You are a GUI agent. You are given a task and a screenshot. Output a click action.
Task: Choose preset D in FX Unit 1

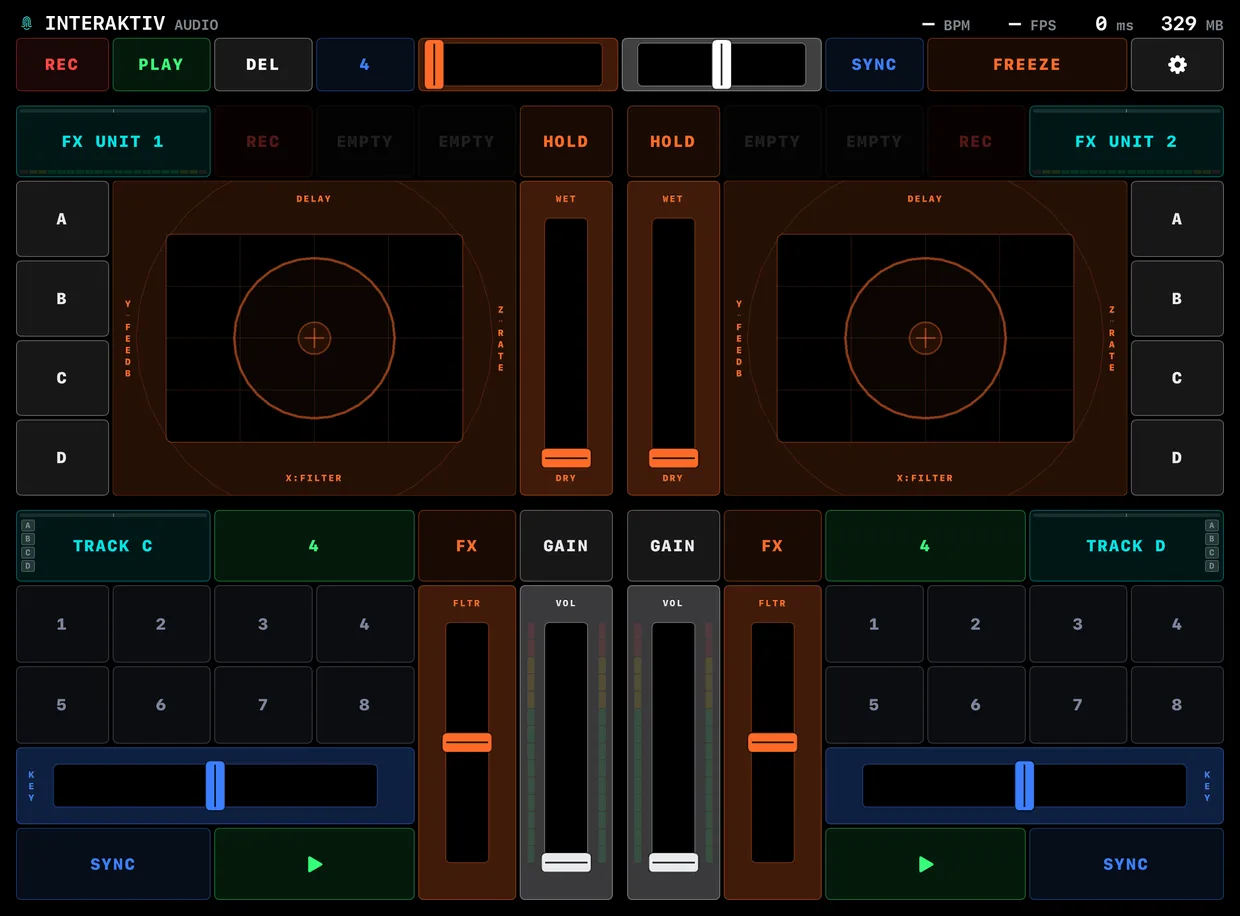click(x=62, y=458)
